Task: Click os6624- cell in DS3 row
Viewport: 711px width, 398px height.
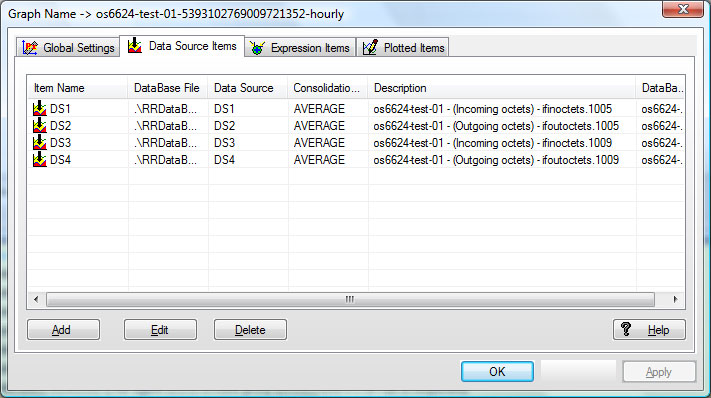Action: [x=662, y=143]
